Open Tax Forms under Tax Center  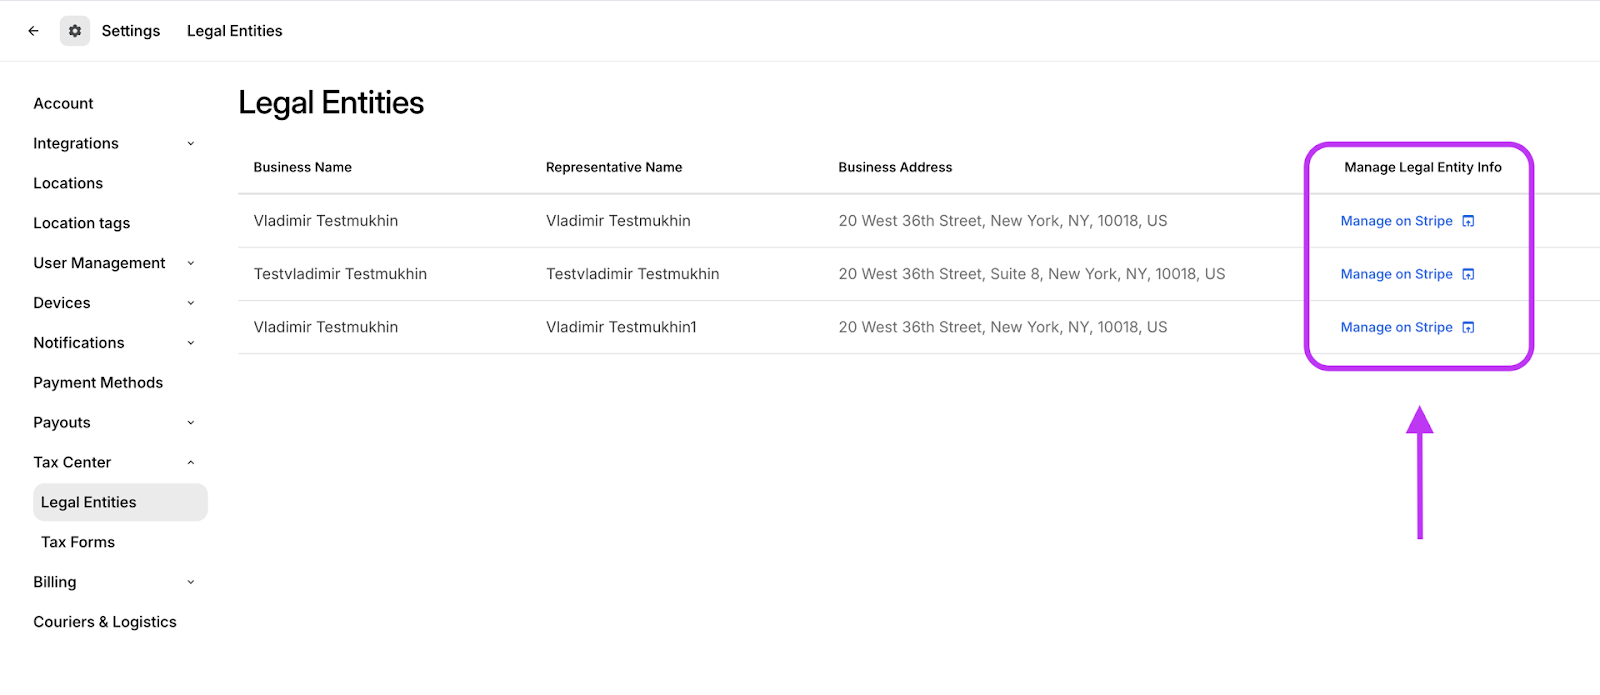tap(78, 542)
